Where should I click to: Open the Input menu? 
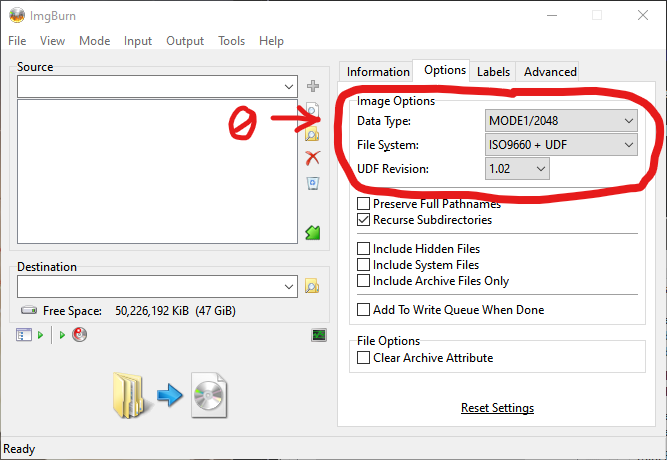138,41
